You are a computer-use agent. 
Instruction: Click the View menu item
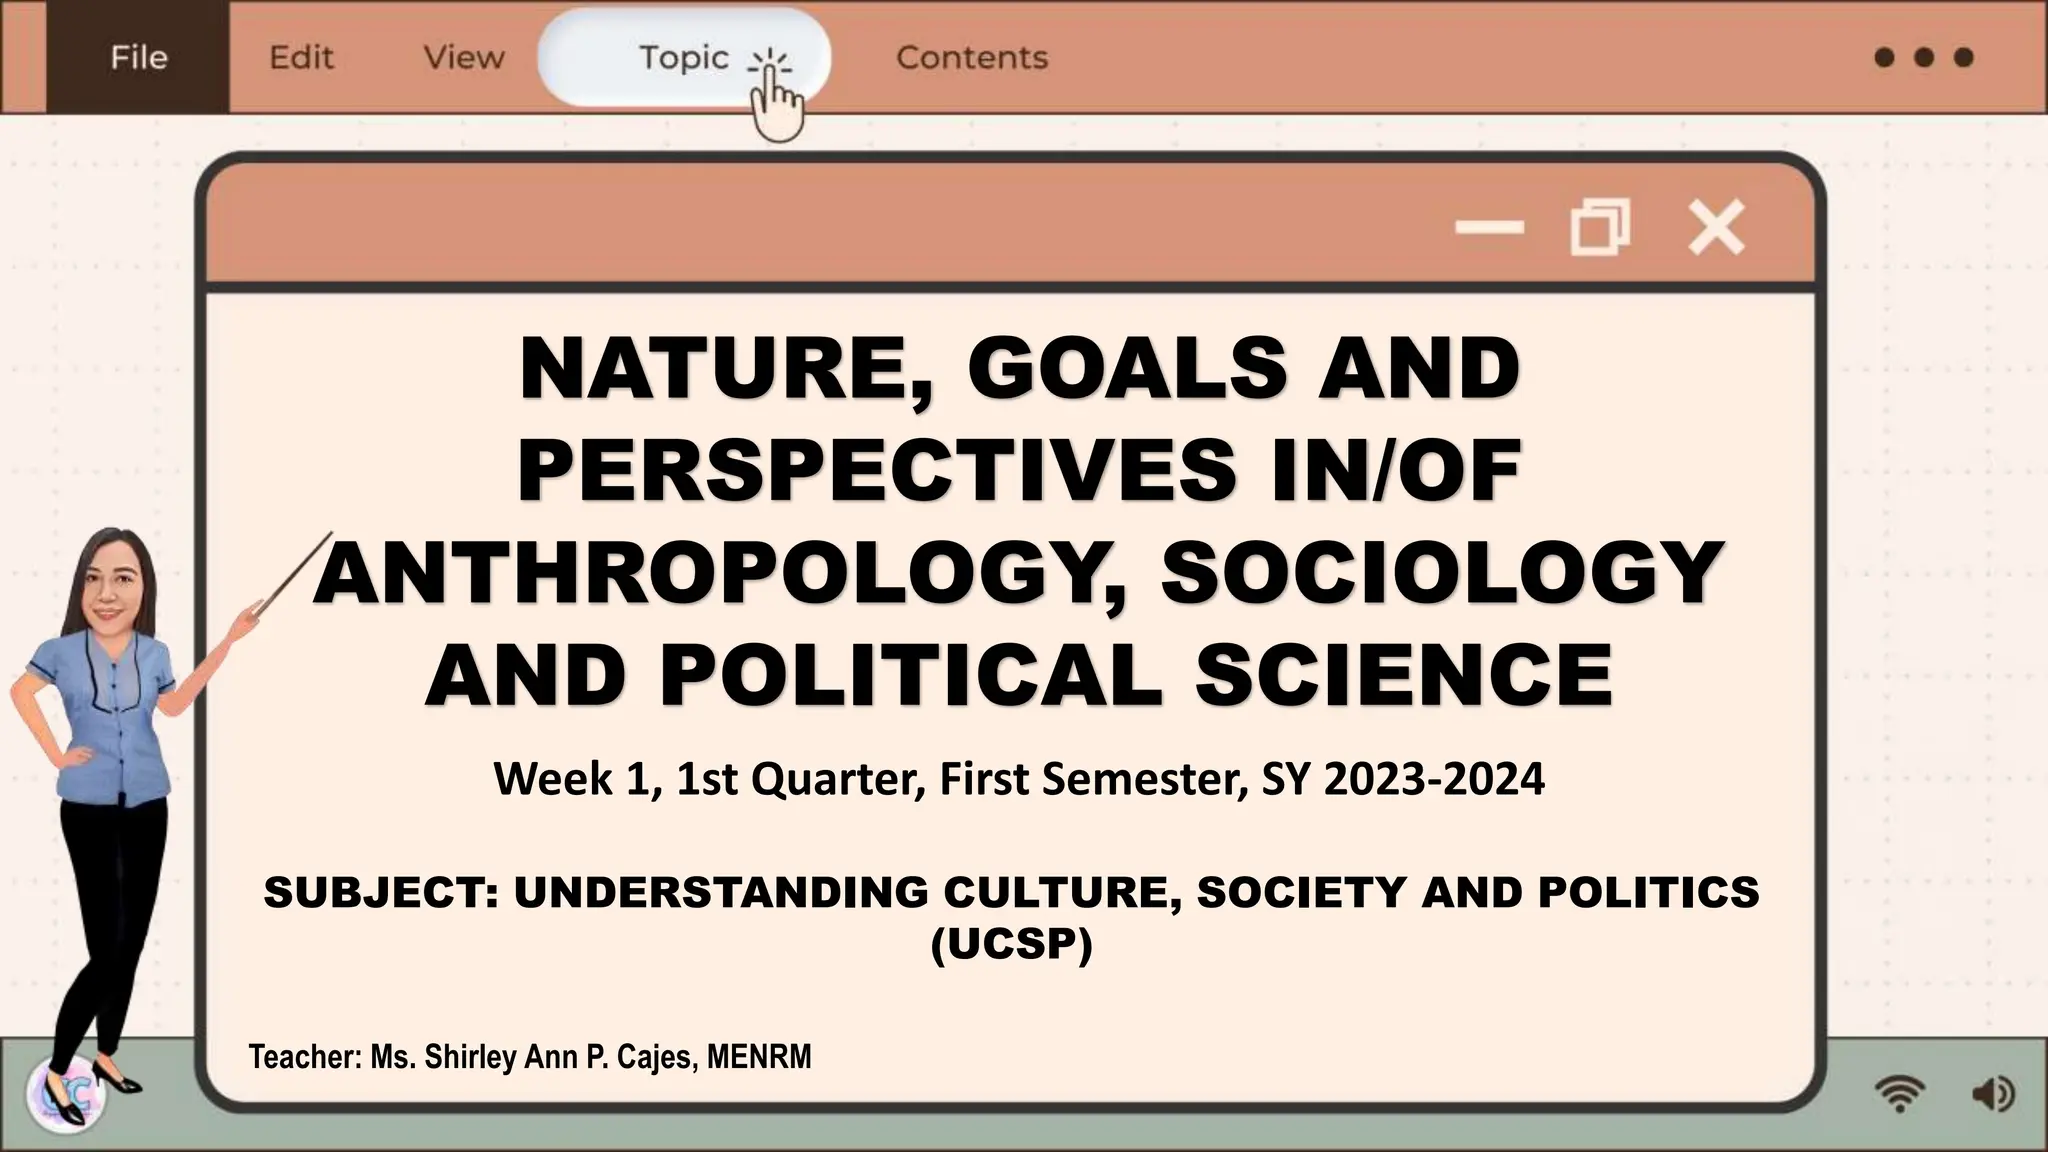click(464, 57)
